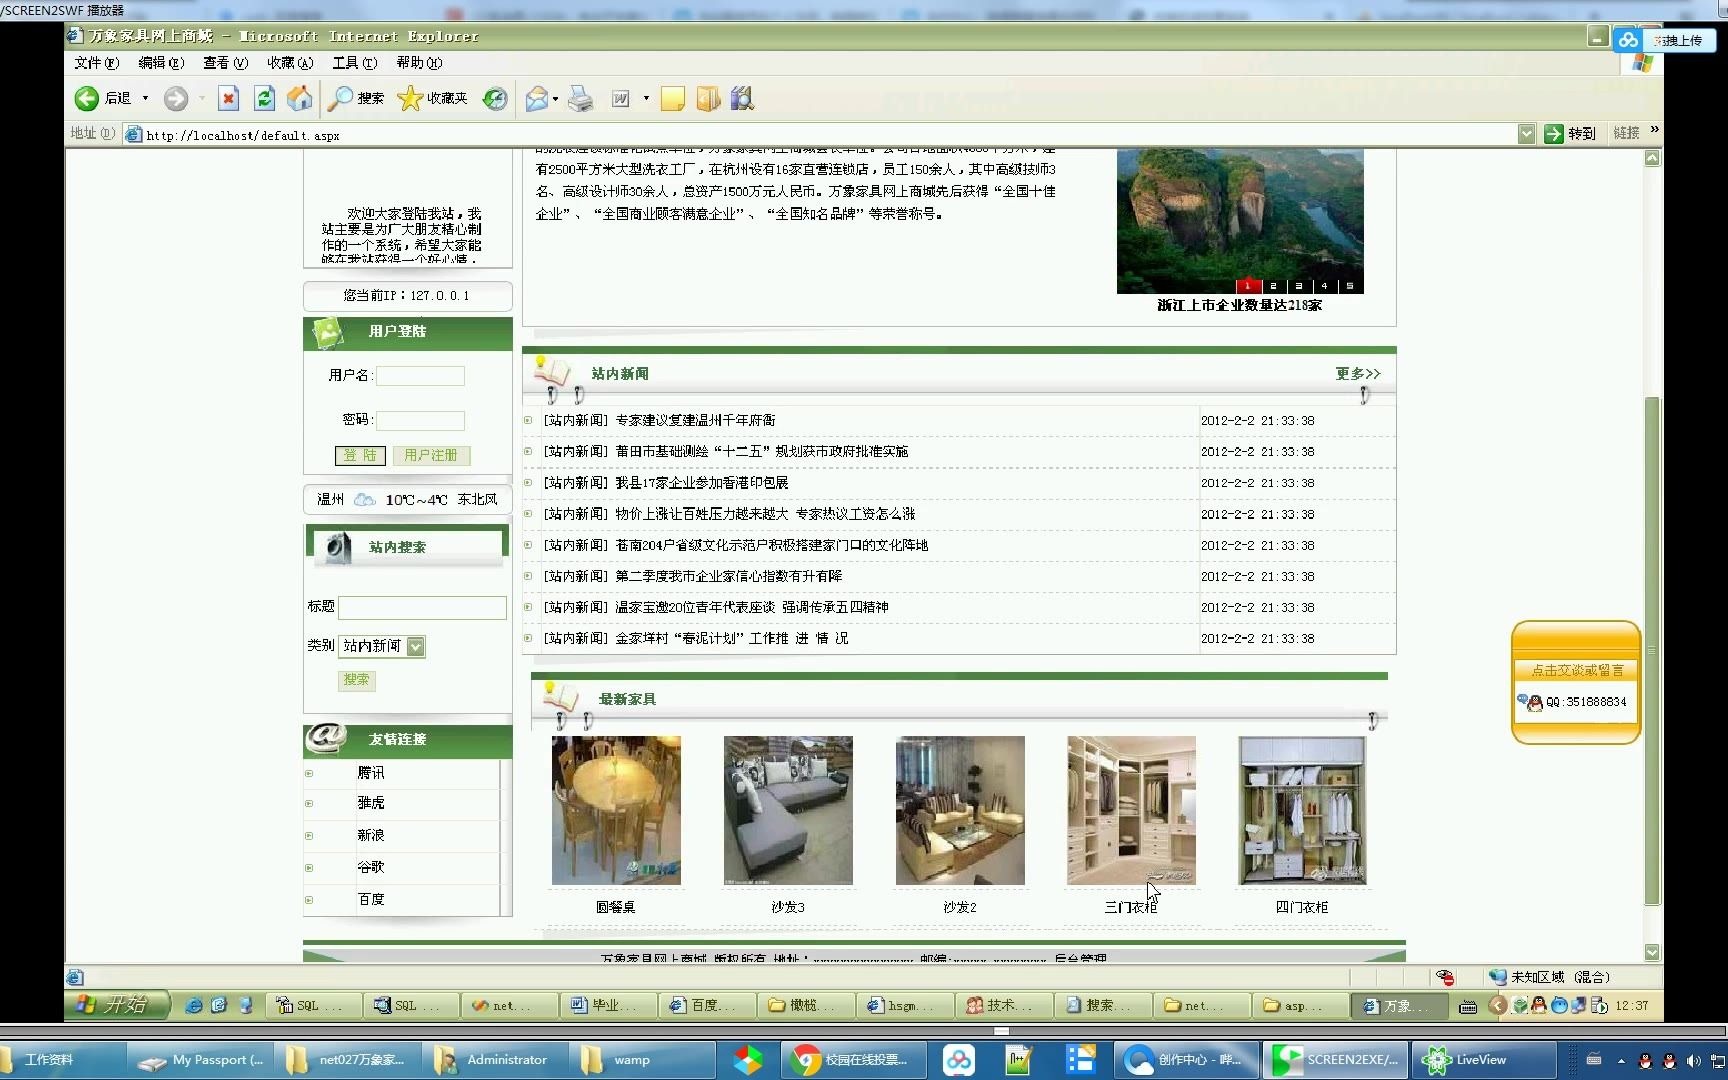This screenshot has width=1728, height=1080.
Task: Open the 收藏夹 favorites star icon
Action: pyautogui.click(x=410, y=98)
